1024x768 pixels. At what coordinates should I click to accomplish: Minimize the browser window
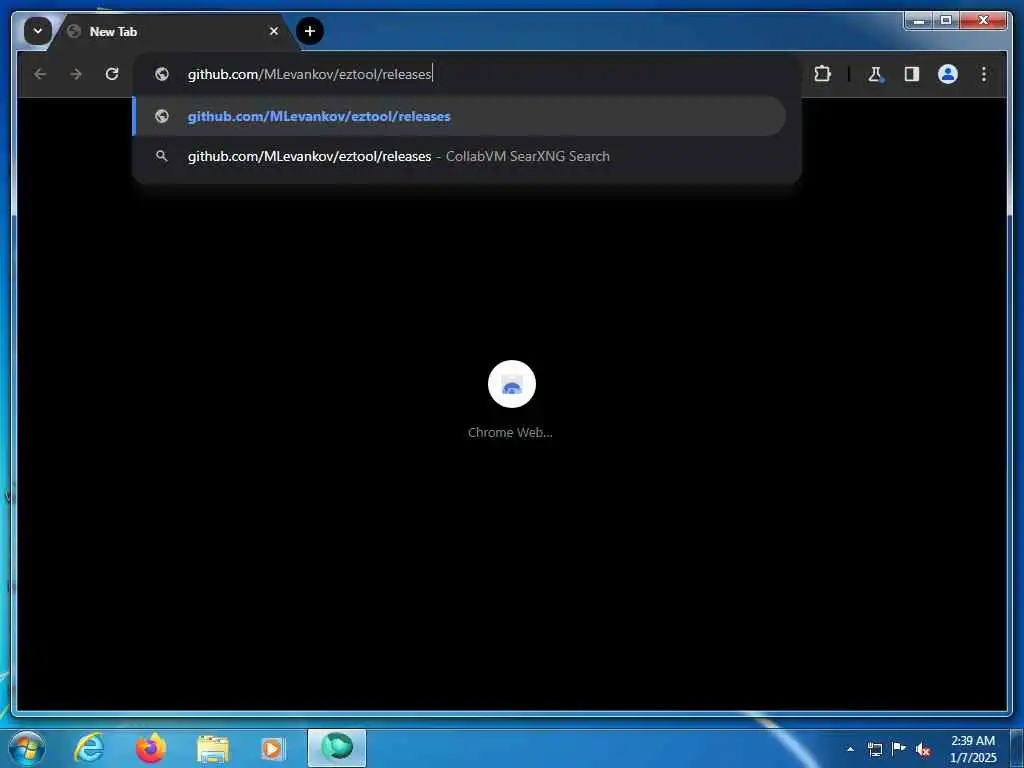(x=919, y=21)
